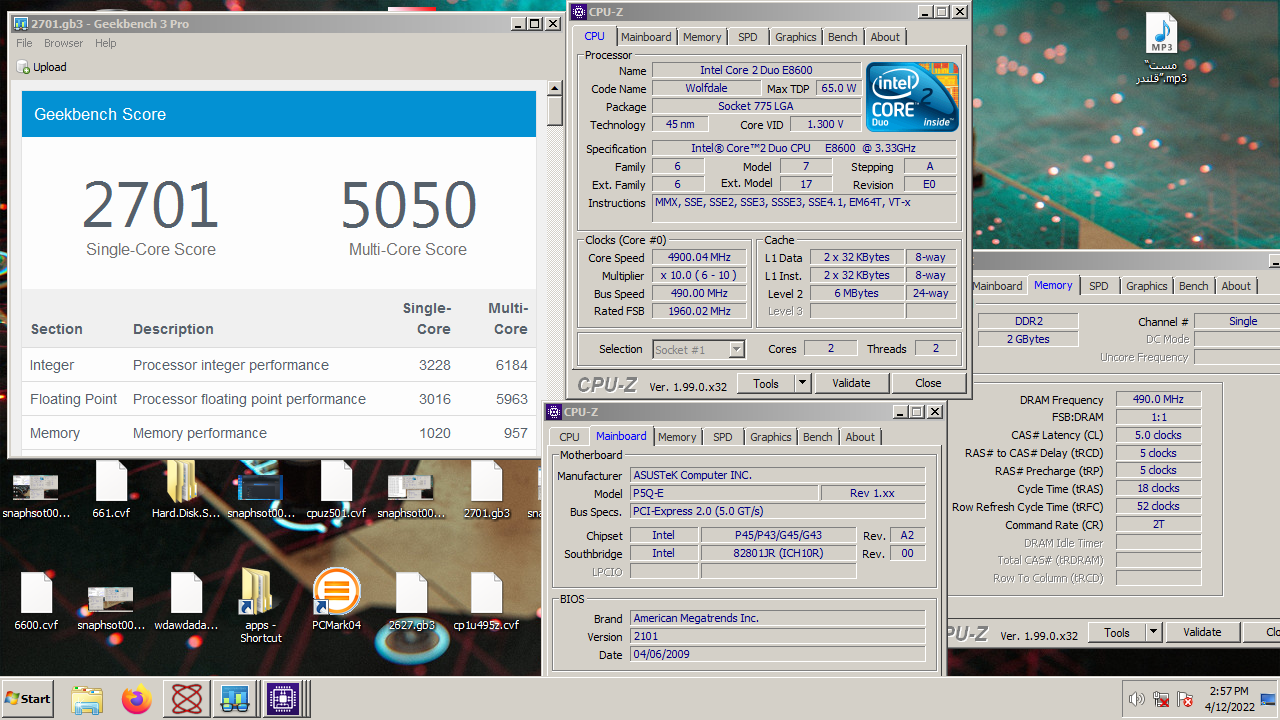Viewport: 1280px width, 720px height.
Task: Click the network tray icon with red X
Action: click(x=1161, y=699)
